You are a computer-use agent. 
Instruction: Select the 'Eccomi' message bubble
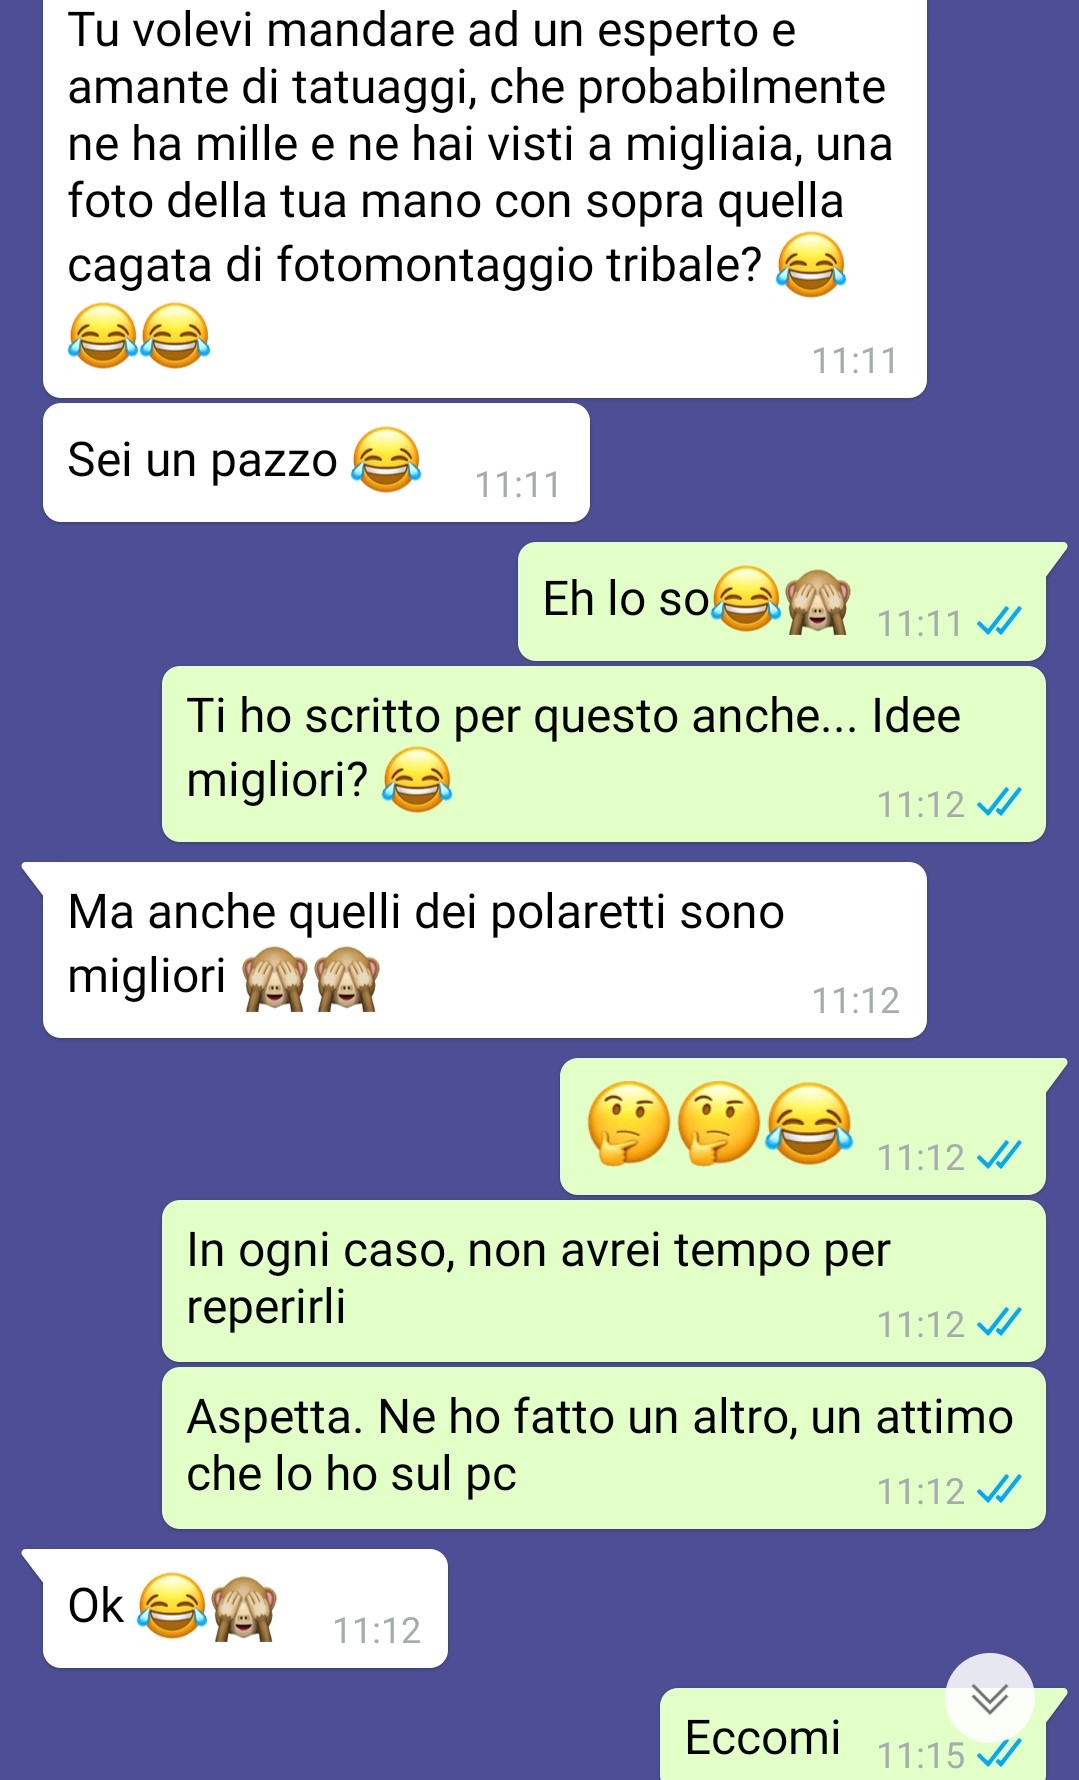pos(853,1735)
